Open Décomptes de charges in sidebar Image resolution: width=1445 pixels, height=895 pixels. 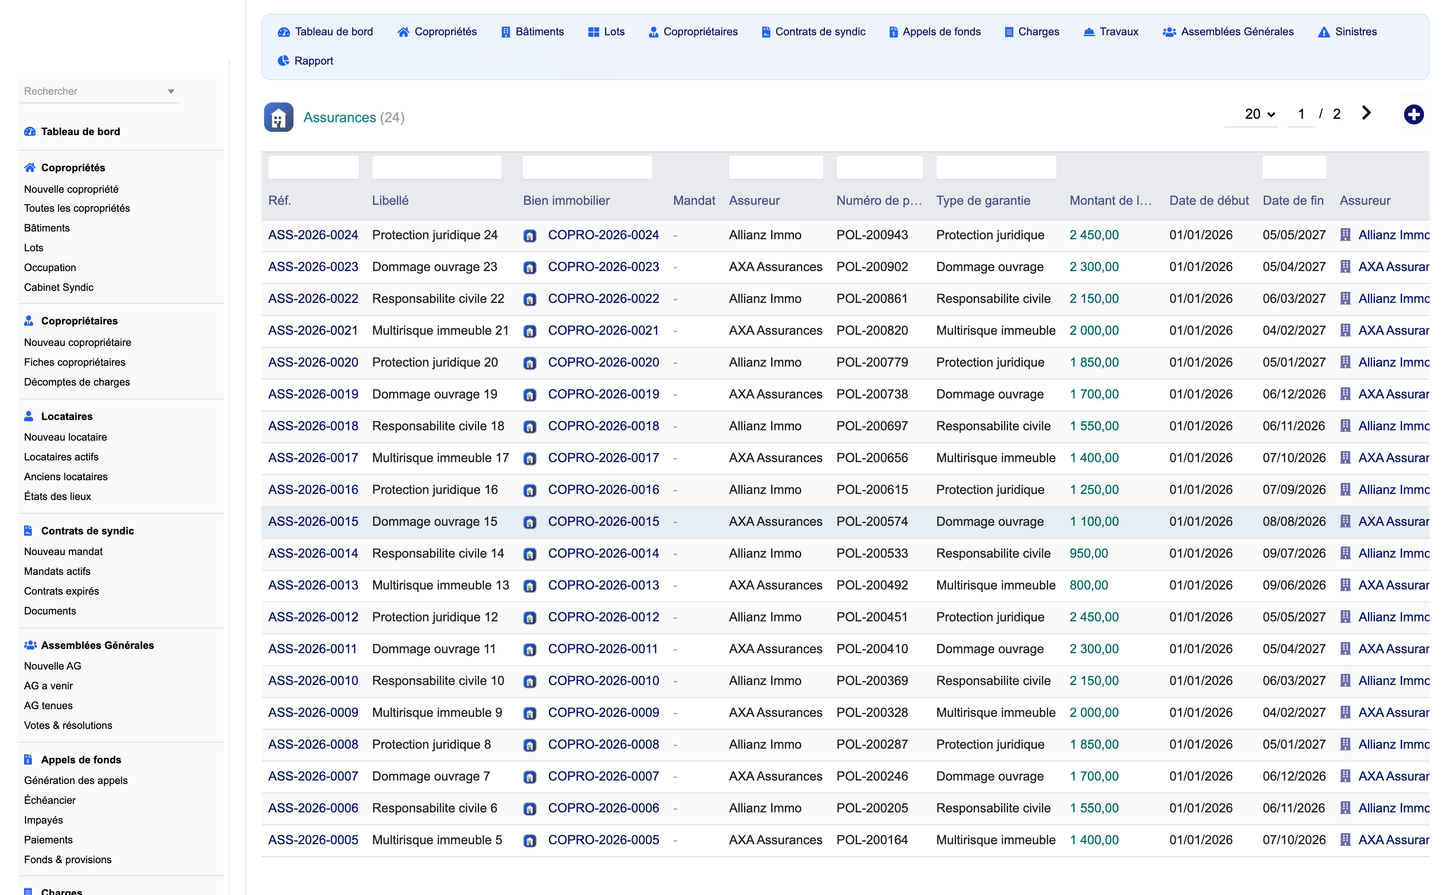77,382
